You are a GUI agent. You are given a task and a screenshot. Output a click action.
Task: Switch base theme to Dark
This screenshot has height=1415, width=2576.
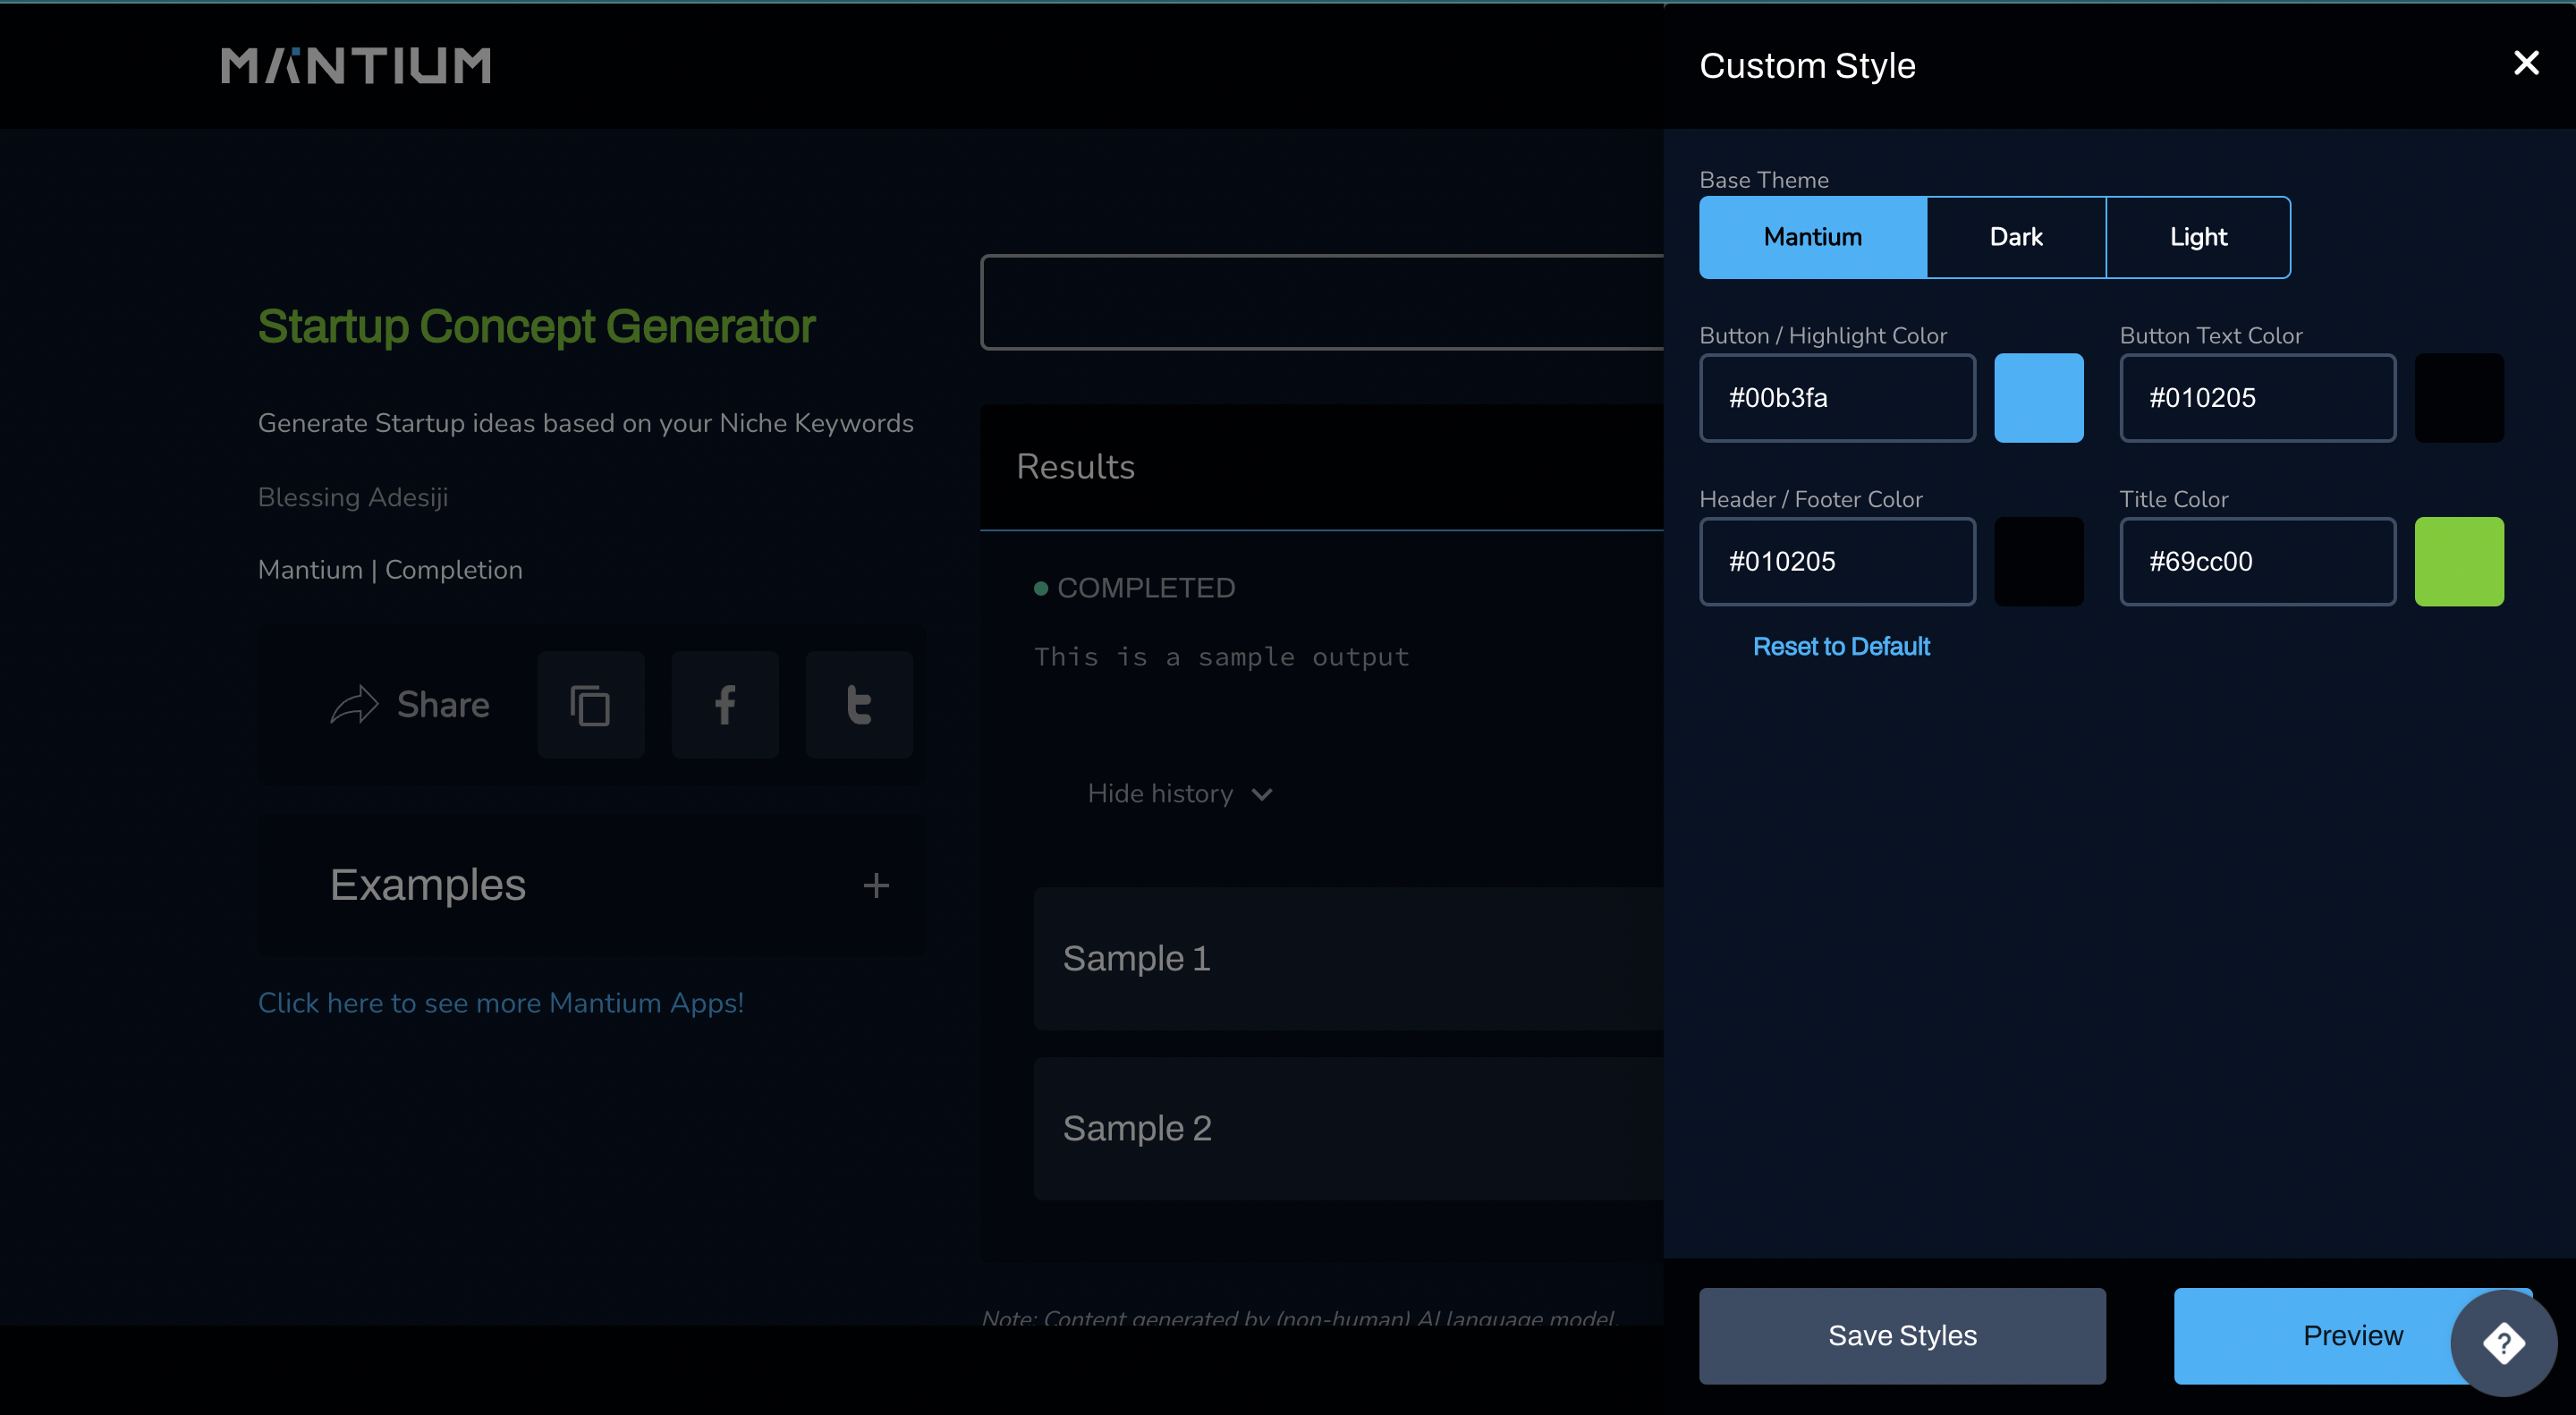[x=2015, y=237]
